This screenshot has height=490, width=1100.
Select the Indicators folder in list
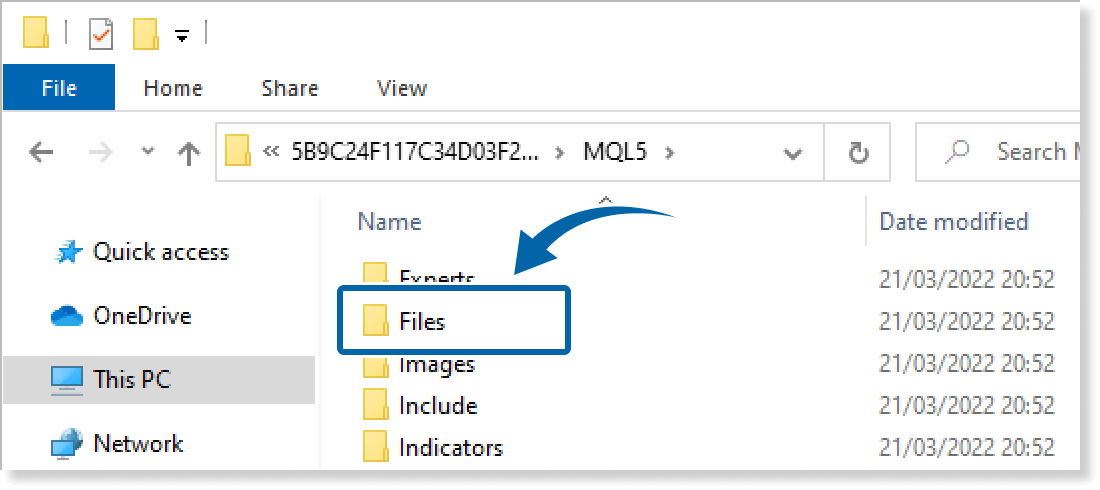point(450,447)
